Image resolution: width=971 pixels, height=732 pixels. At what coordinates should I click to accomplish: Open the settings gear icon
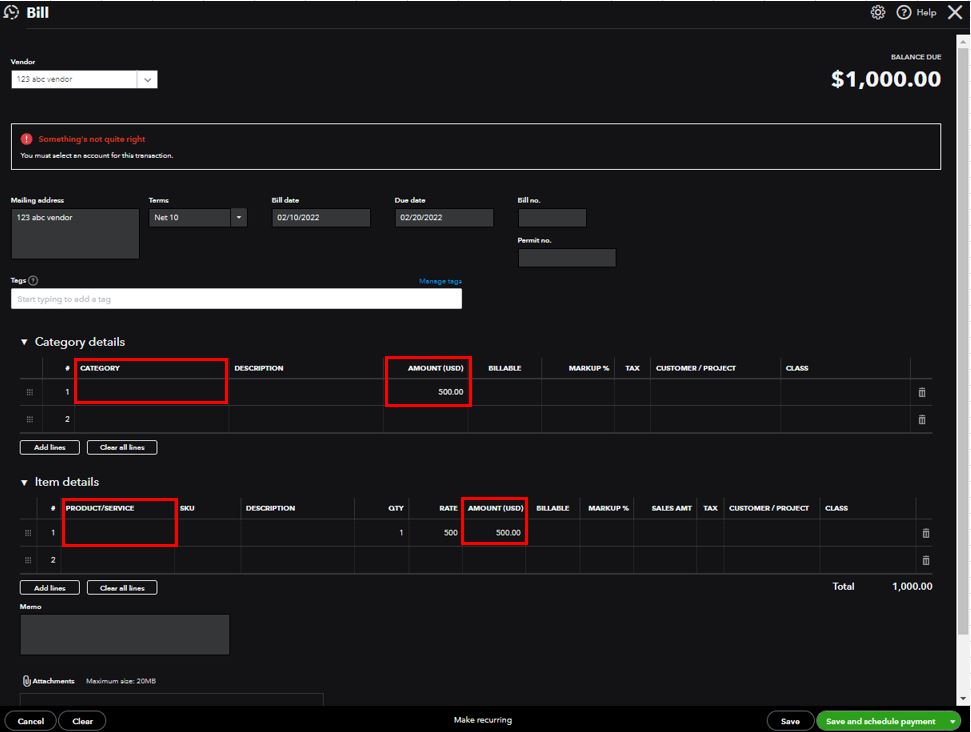click(878, 13)
